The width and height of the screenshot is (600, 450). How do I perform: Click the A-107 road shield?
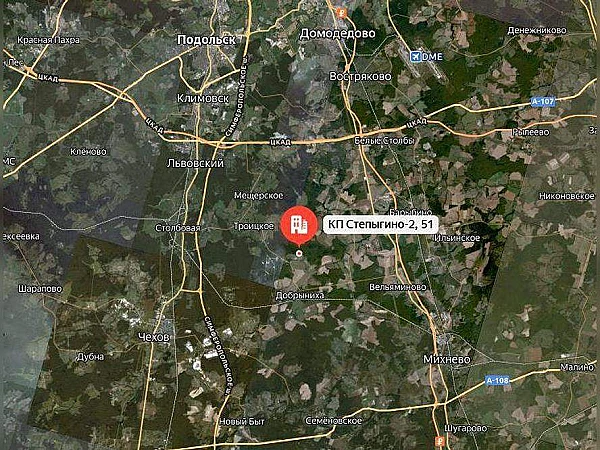pyautogui.click(x=543, y=102)
